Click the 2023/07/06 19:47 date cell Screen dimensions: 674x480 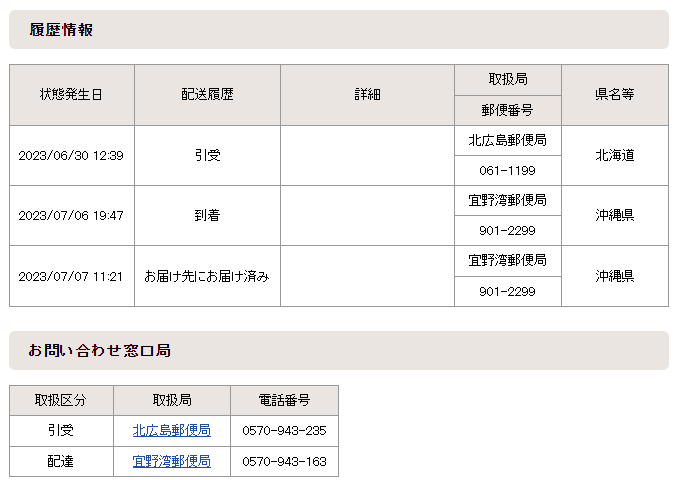[71, 216]
